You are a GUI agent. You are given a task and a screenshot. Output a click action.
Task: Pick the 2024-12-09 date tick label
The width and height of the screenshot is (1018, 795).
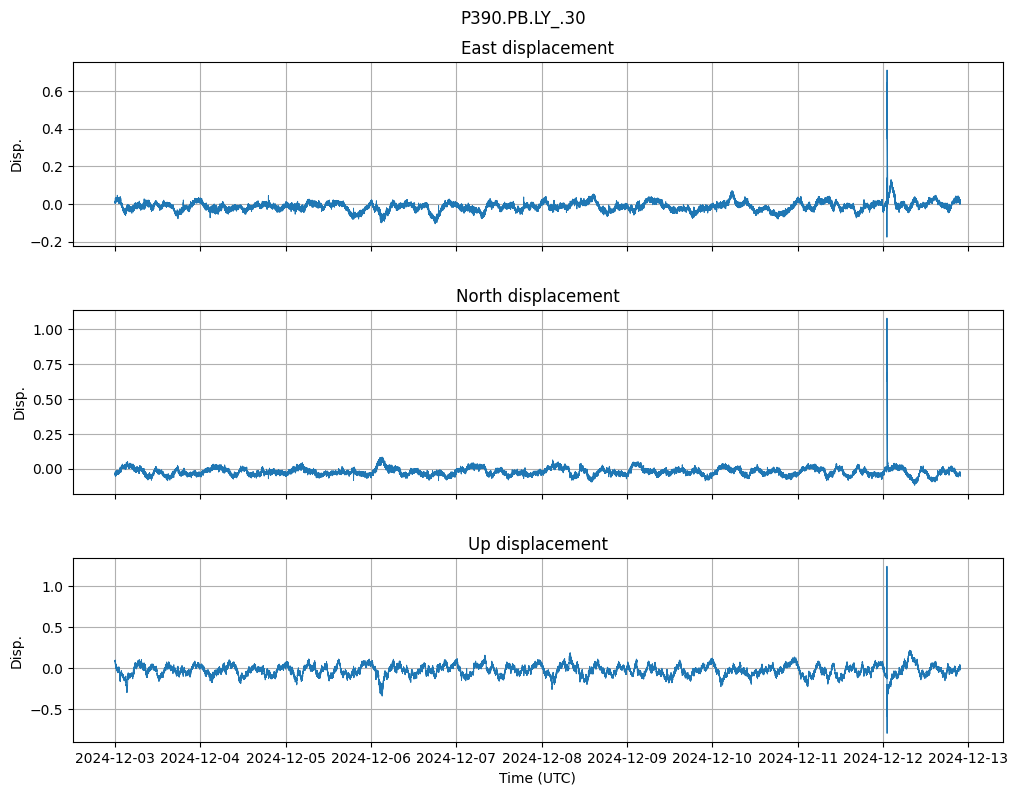coord(627,759)
